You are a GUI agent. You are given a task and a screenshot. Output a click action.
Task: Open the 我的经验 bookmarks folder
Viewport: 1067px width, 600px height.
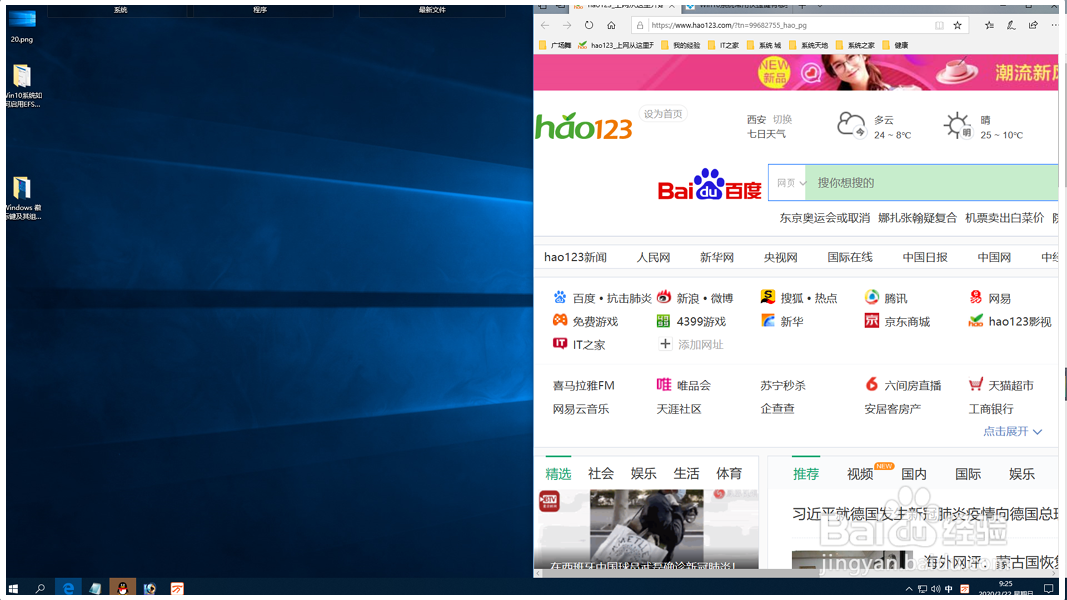click(x=680, y=46)
